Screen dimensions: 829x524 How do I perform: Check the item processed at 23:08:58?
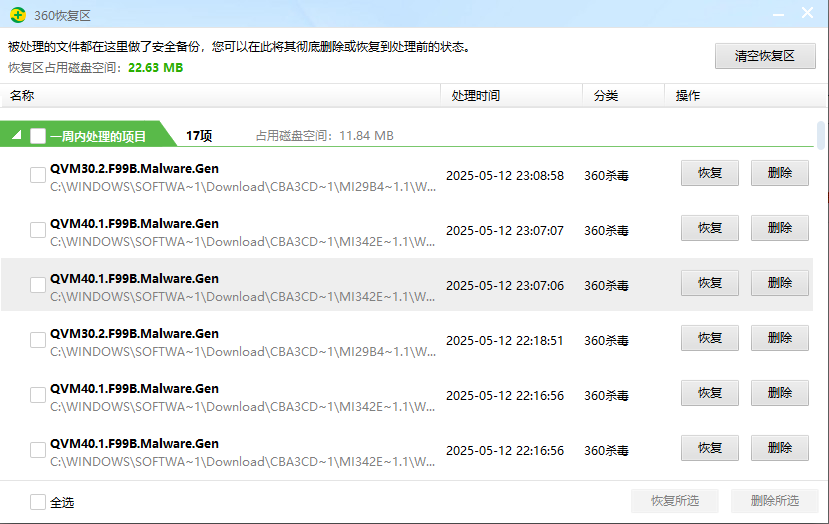(x=38, y=175)
